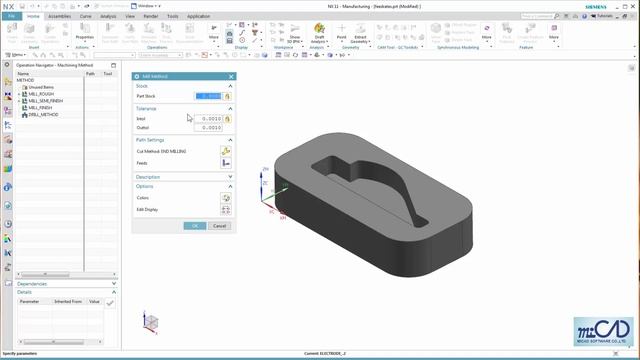
Task: Open the Menu dropdown
Action: click(x=16, y=55)
